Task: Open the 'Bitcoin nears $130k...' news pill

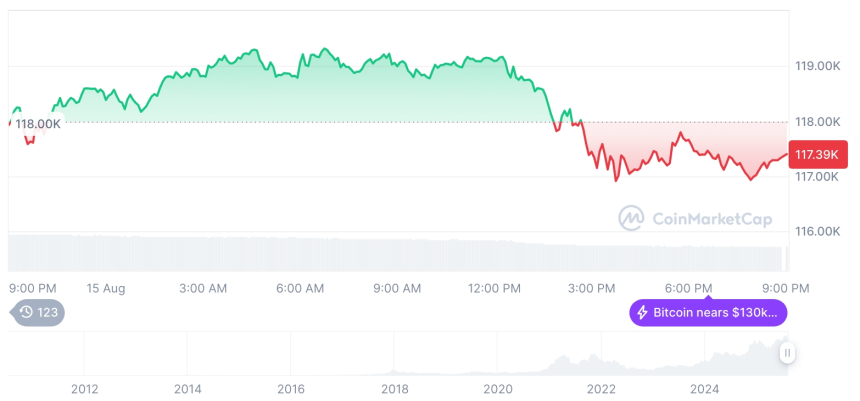Action: [708, 313]
